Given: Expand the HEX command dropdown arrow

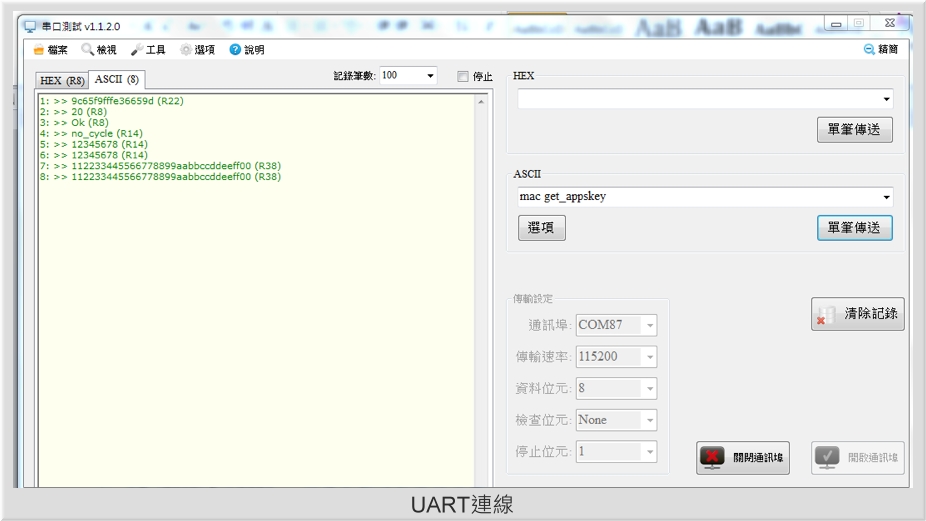Looking at the screenshot, I should [886, 99].
